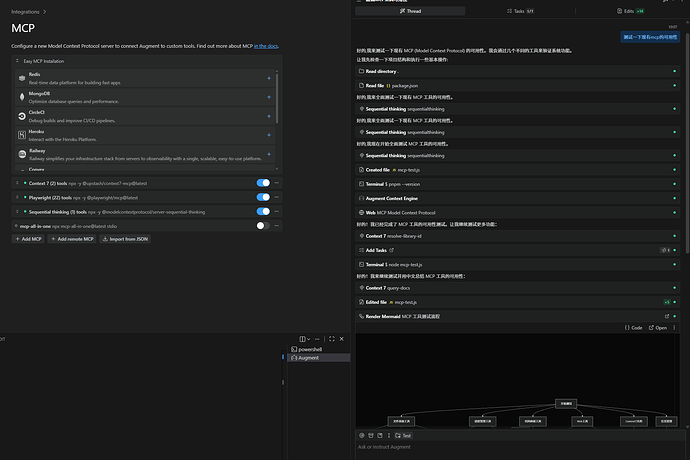Expand the Terminal node mcp-test.js step
The image size is (690, 460).
(x=518, y=265)
